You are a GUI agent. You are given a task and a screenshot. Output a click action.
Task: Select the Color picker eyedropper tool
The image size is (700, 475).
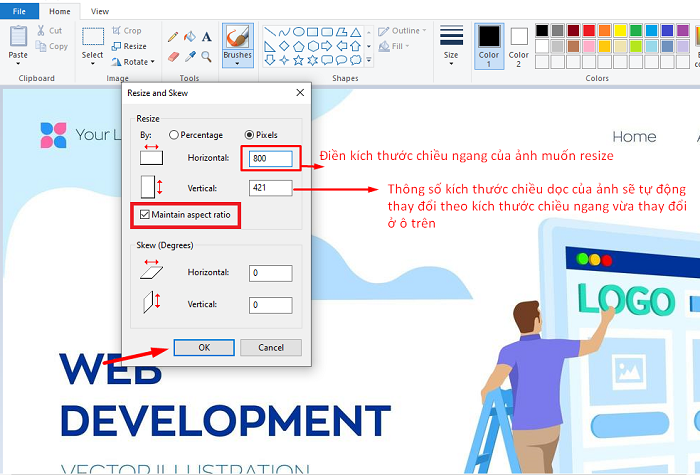[x=190, y=57]
